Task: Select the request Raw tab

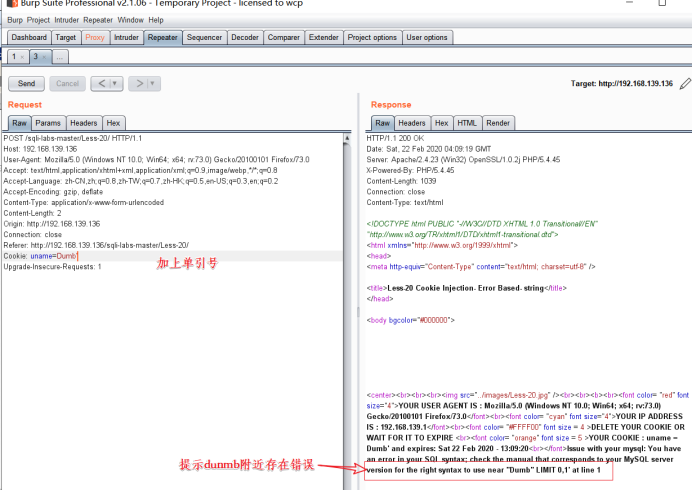Action: coord(19,123)
